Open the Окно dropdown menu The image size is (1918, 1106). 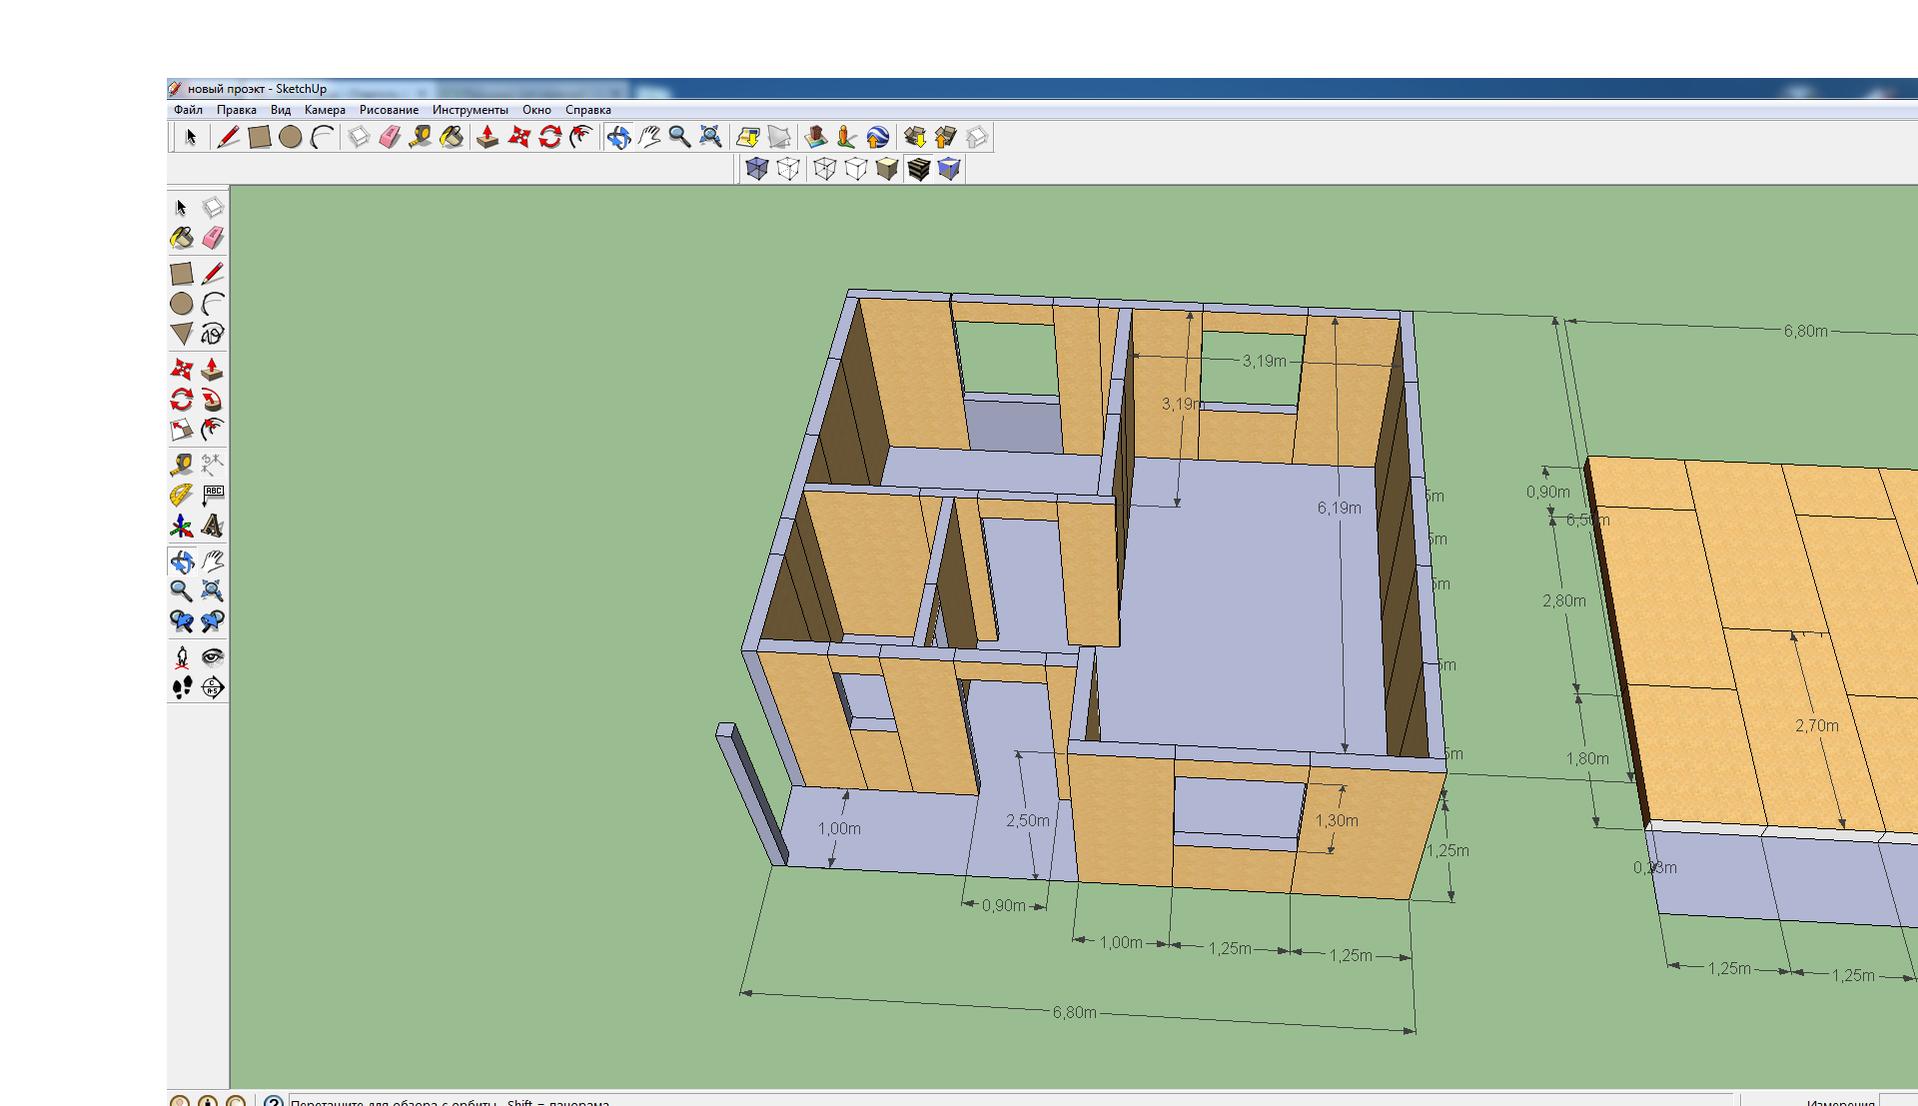click(536, 110)
